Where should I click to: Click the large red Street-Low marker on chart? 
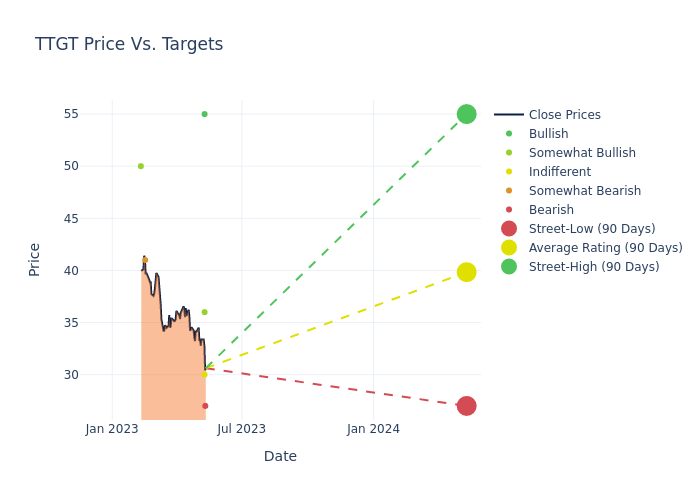[466, 406]
